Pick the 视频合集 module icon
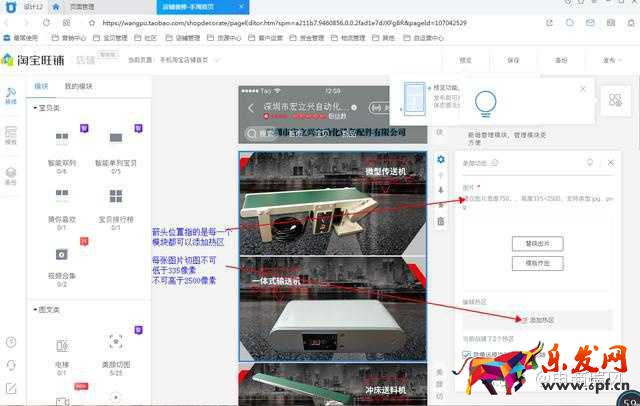 (x=62, y=255)
